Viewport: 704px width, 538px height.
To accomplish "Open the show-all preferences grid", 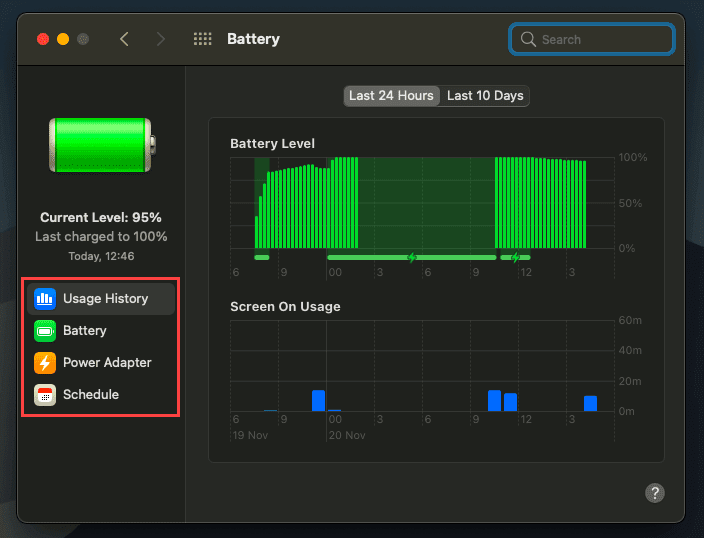I will pyautogui.click(x=202, y=39).
